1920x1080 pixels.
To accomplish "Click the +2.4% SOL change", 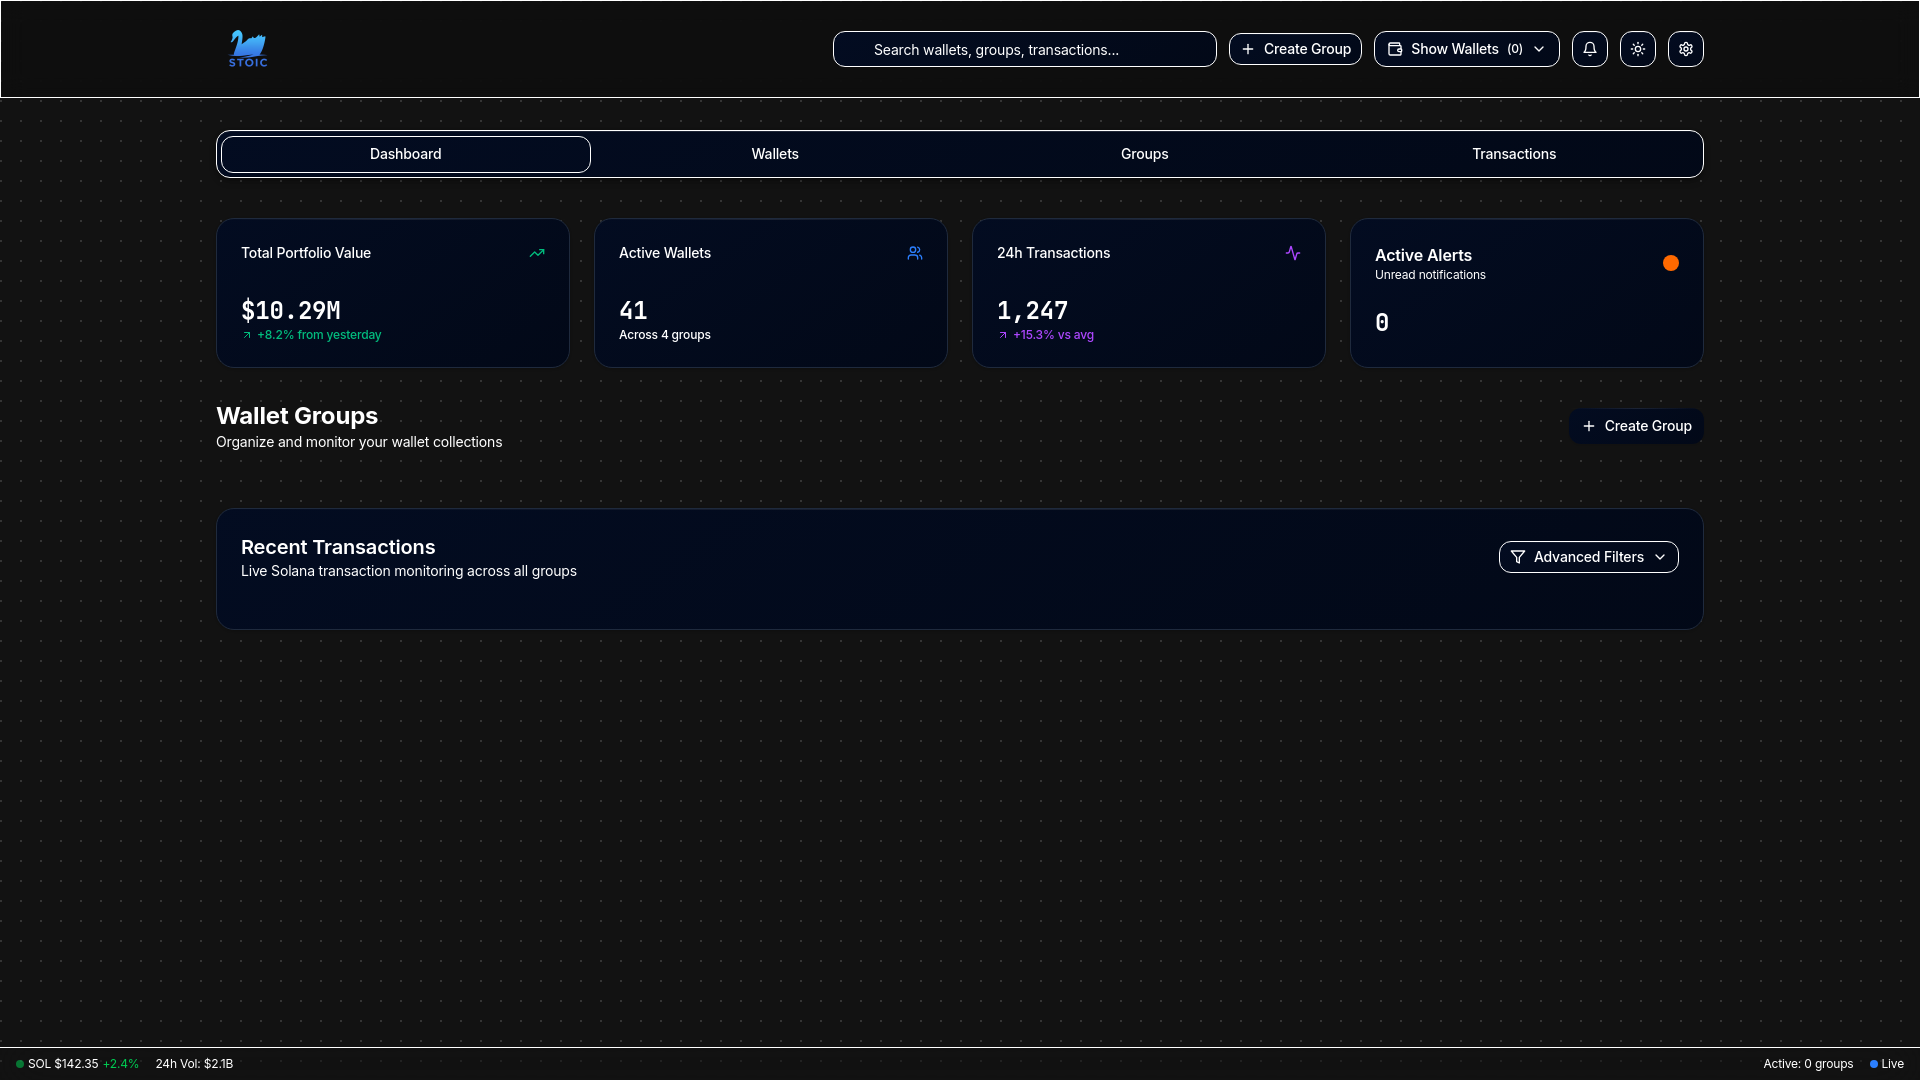I will [121, 1064].
